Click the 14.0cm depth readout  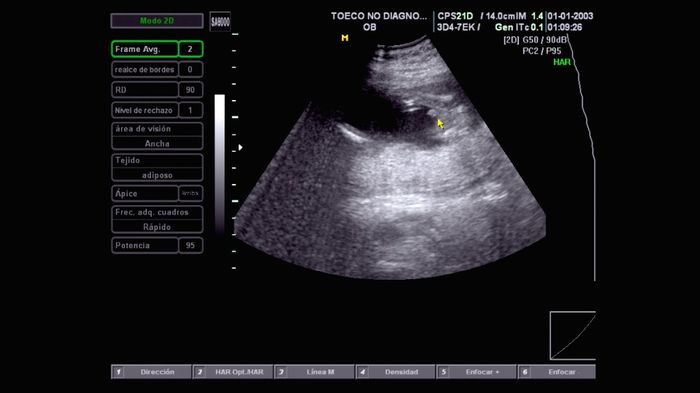point(501,16)
